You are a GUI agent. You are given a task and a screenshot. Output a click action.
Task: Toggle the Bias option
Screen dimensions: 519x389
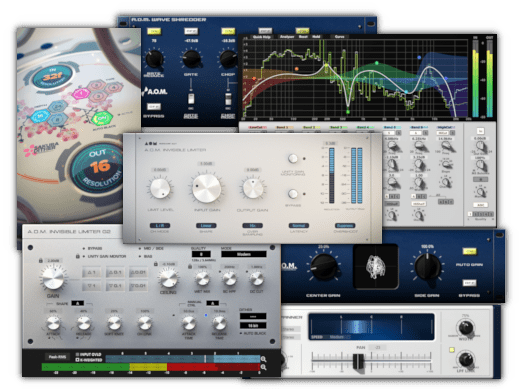pos(145,256)
